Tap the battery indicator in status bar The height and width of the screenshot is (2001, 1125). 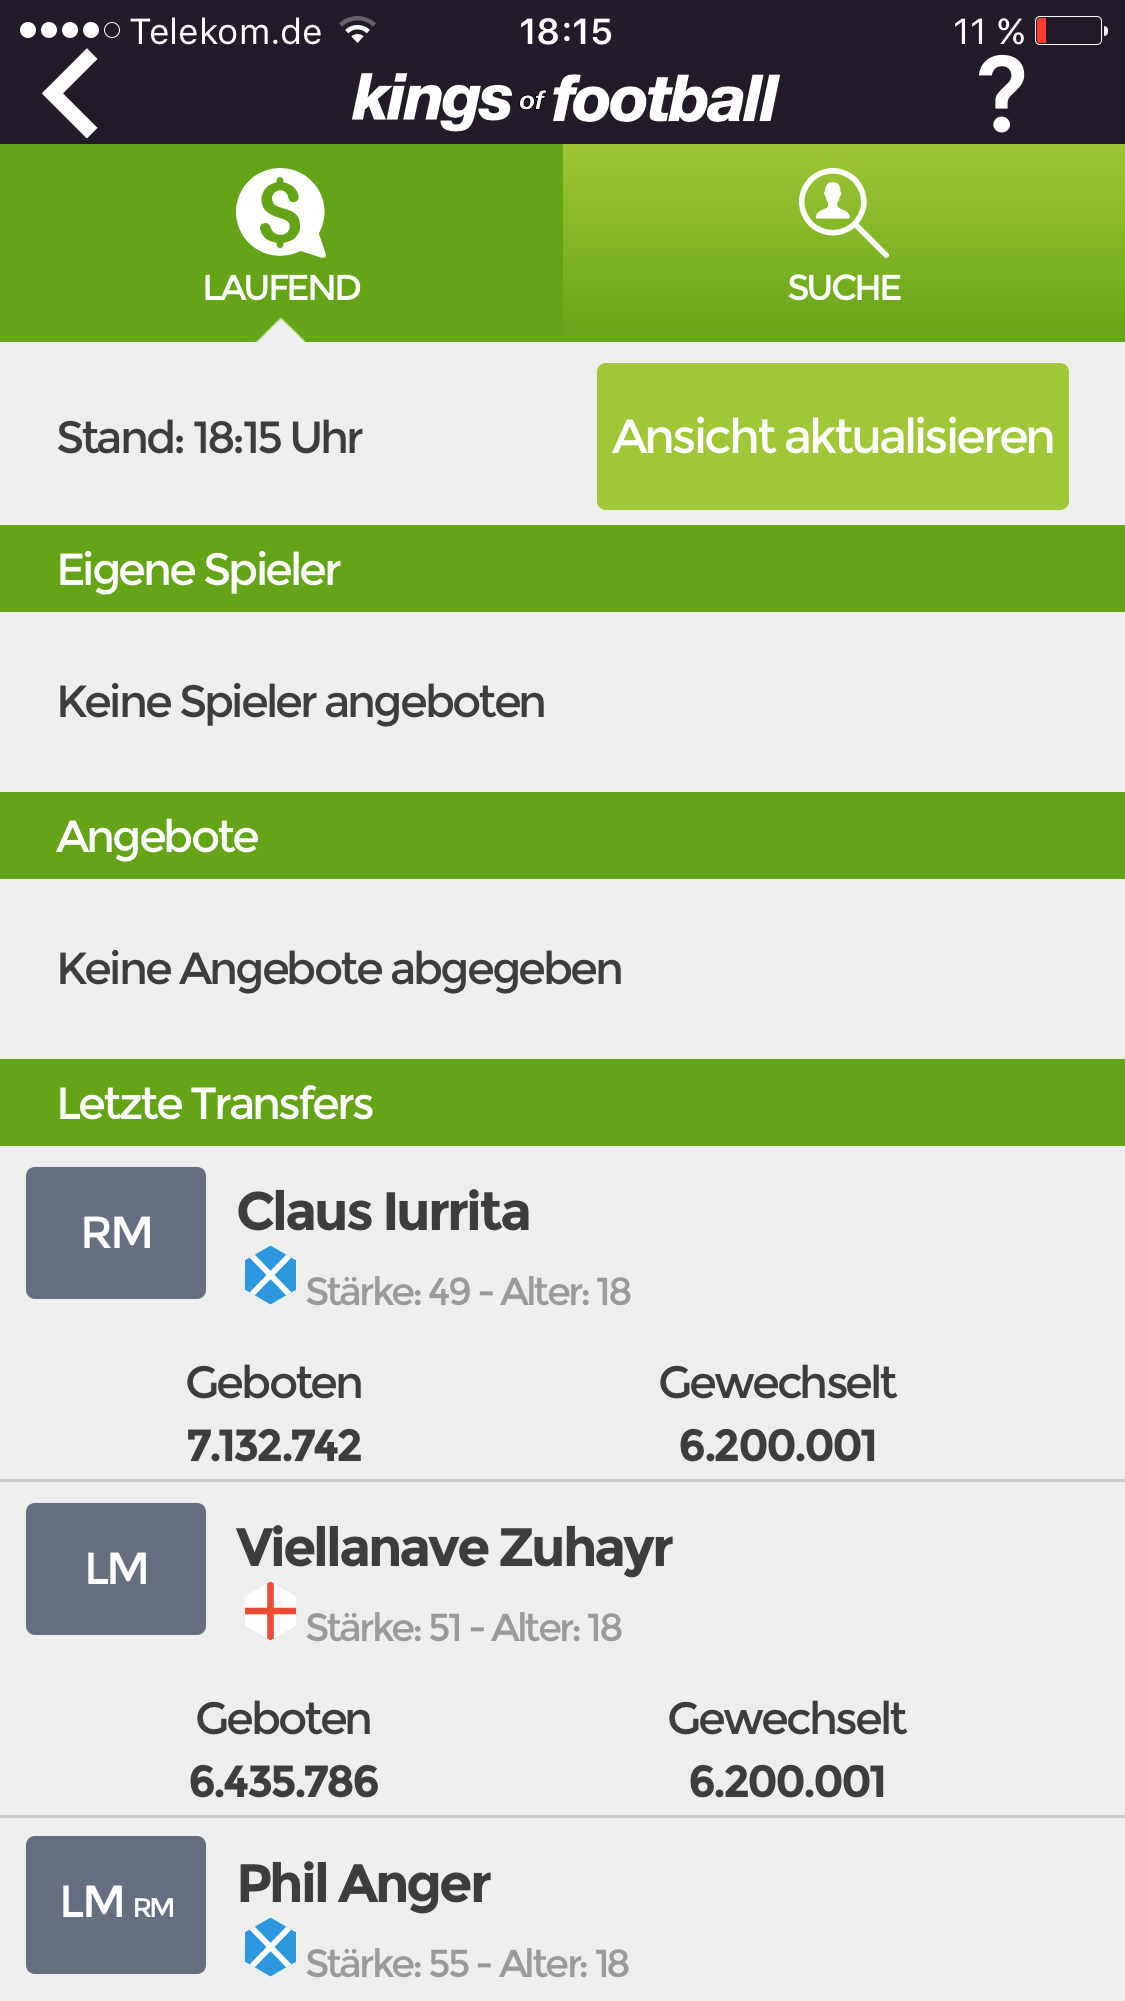tap(1071, 31)
